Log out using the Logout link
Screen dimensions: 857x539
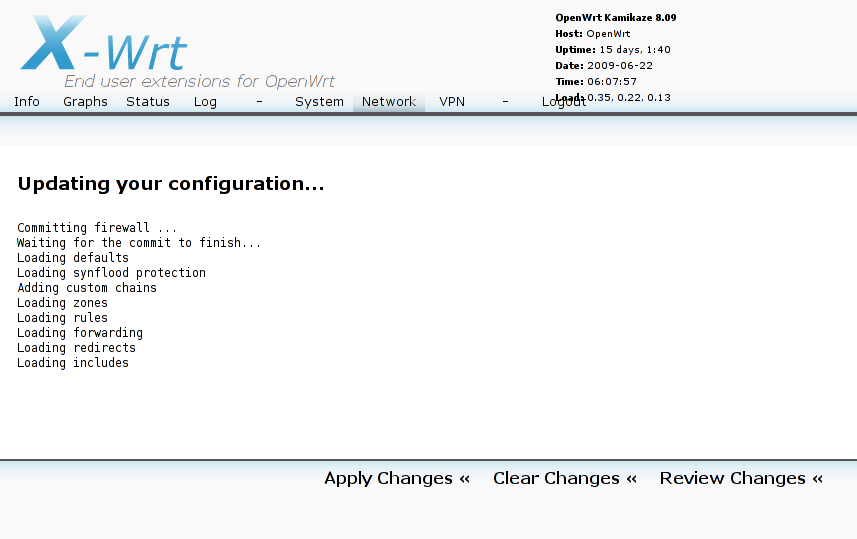click(563, 102)
